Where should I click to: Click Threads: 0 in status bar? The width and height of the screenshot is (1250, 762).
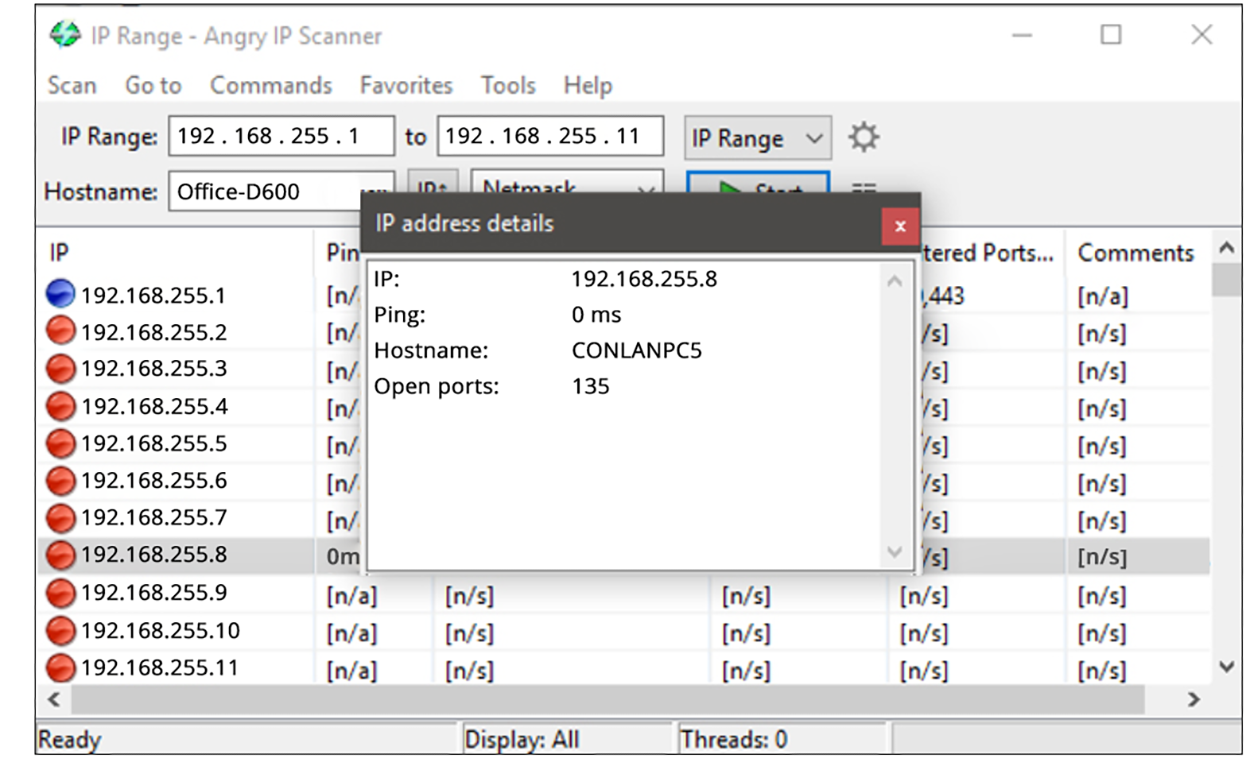(x=734, y=740)
